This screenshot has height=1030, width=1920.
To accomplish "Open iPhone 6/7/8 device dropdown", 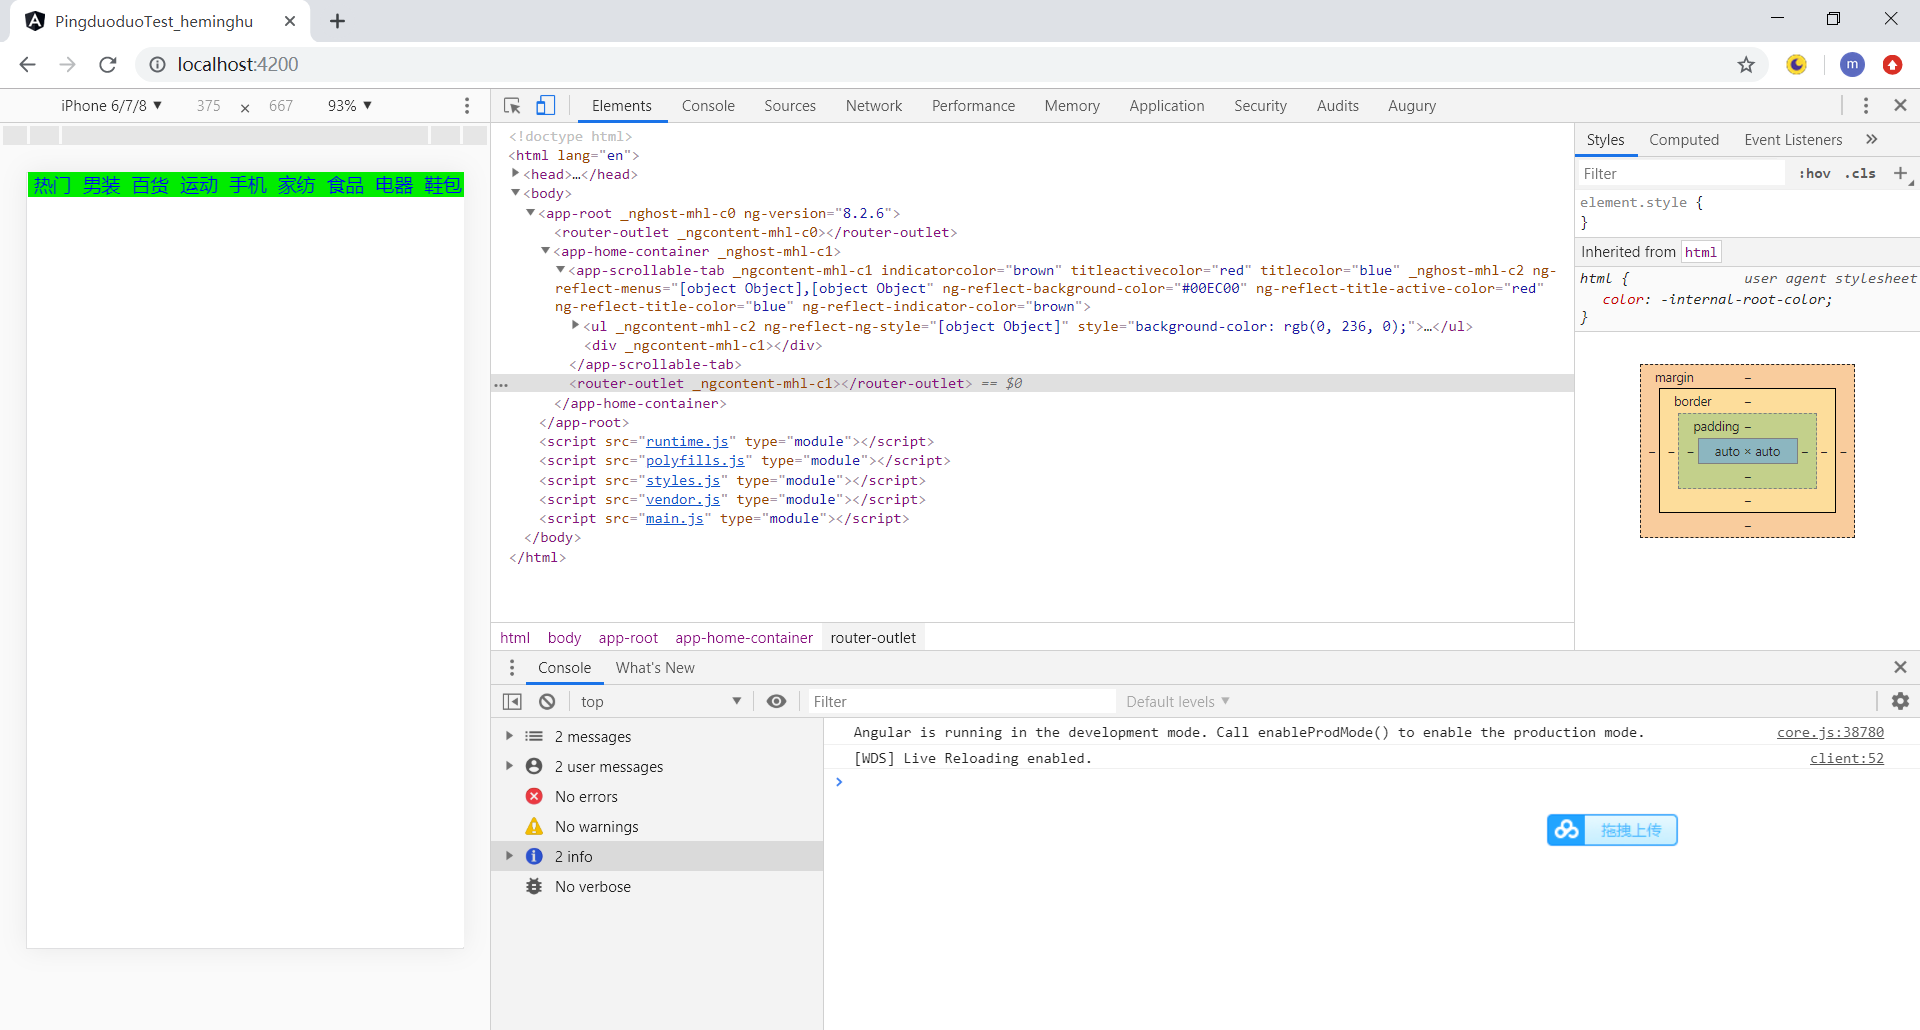I will (x=111, y=106).
